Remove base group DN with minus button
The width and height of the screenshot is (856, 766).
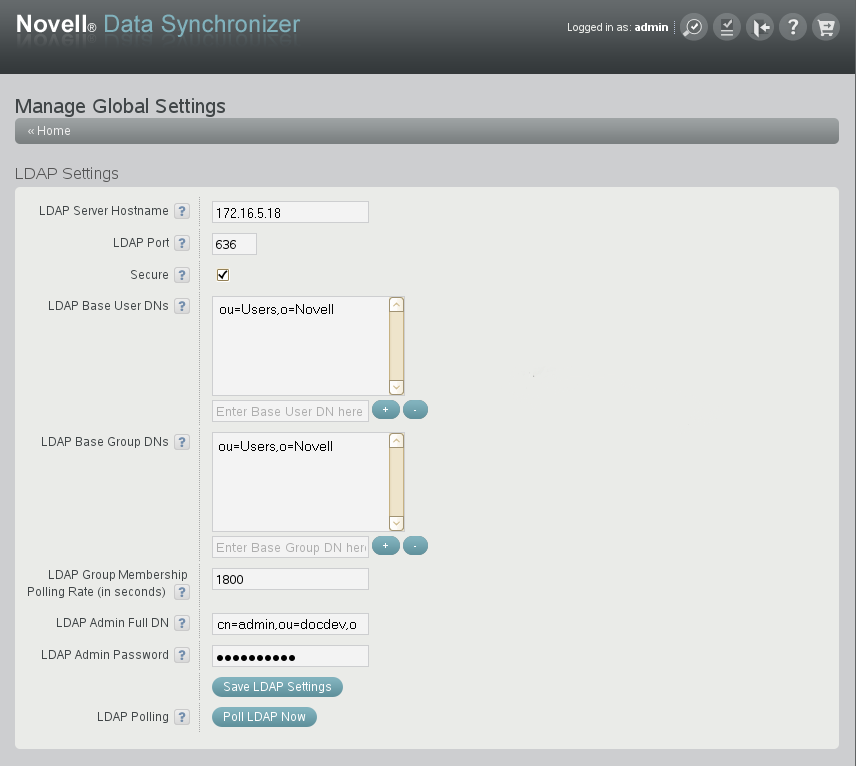pos(415,545)
